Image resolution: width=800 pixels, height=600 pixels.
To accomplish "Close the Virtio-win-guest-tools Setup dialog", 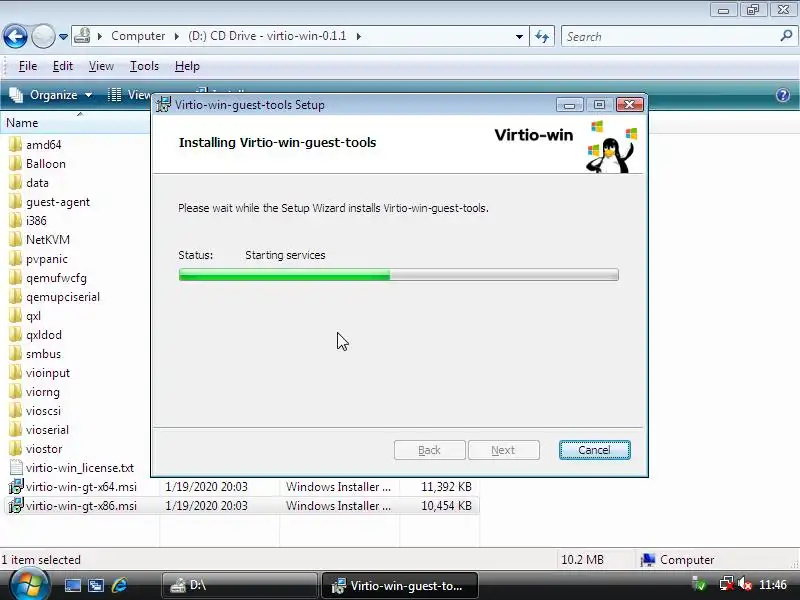I will [x=630, y=105].
